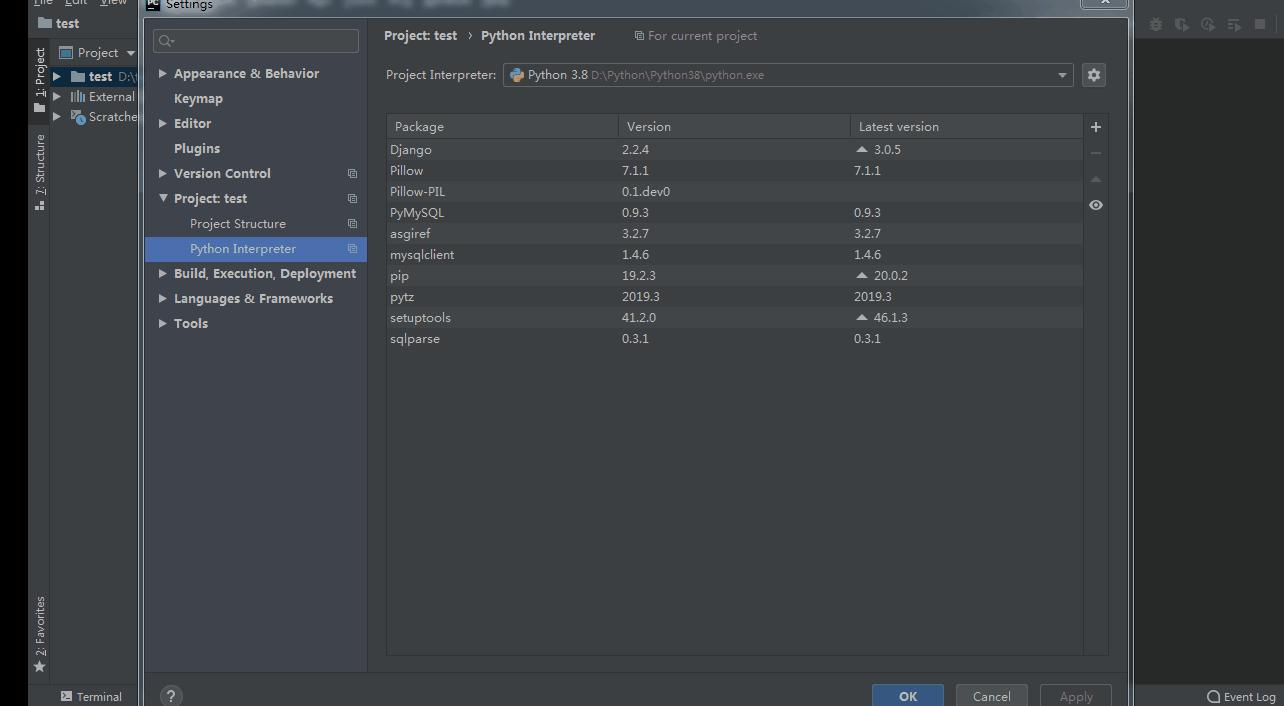Viewport: 1284px width, 706px height.
Task: Focus the settings search field
Action: tap(256, 41)
